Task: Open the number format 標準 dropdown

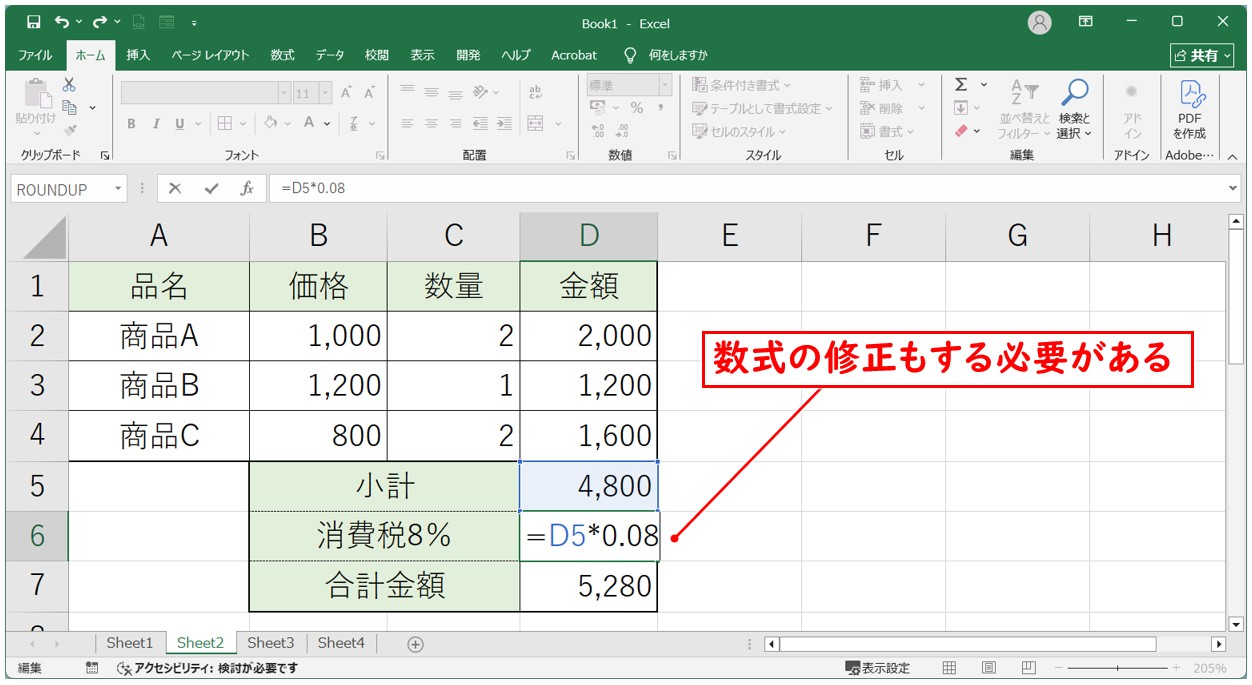Action: coord(667,86)
